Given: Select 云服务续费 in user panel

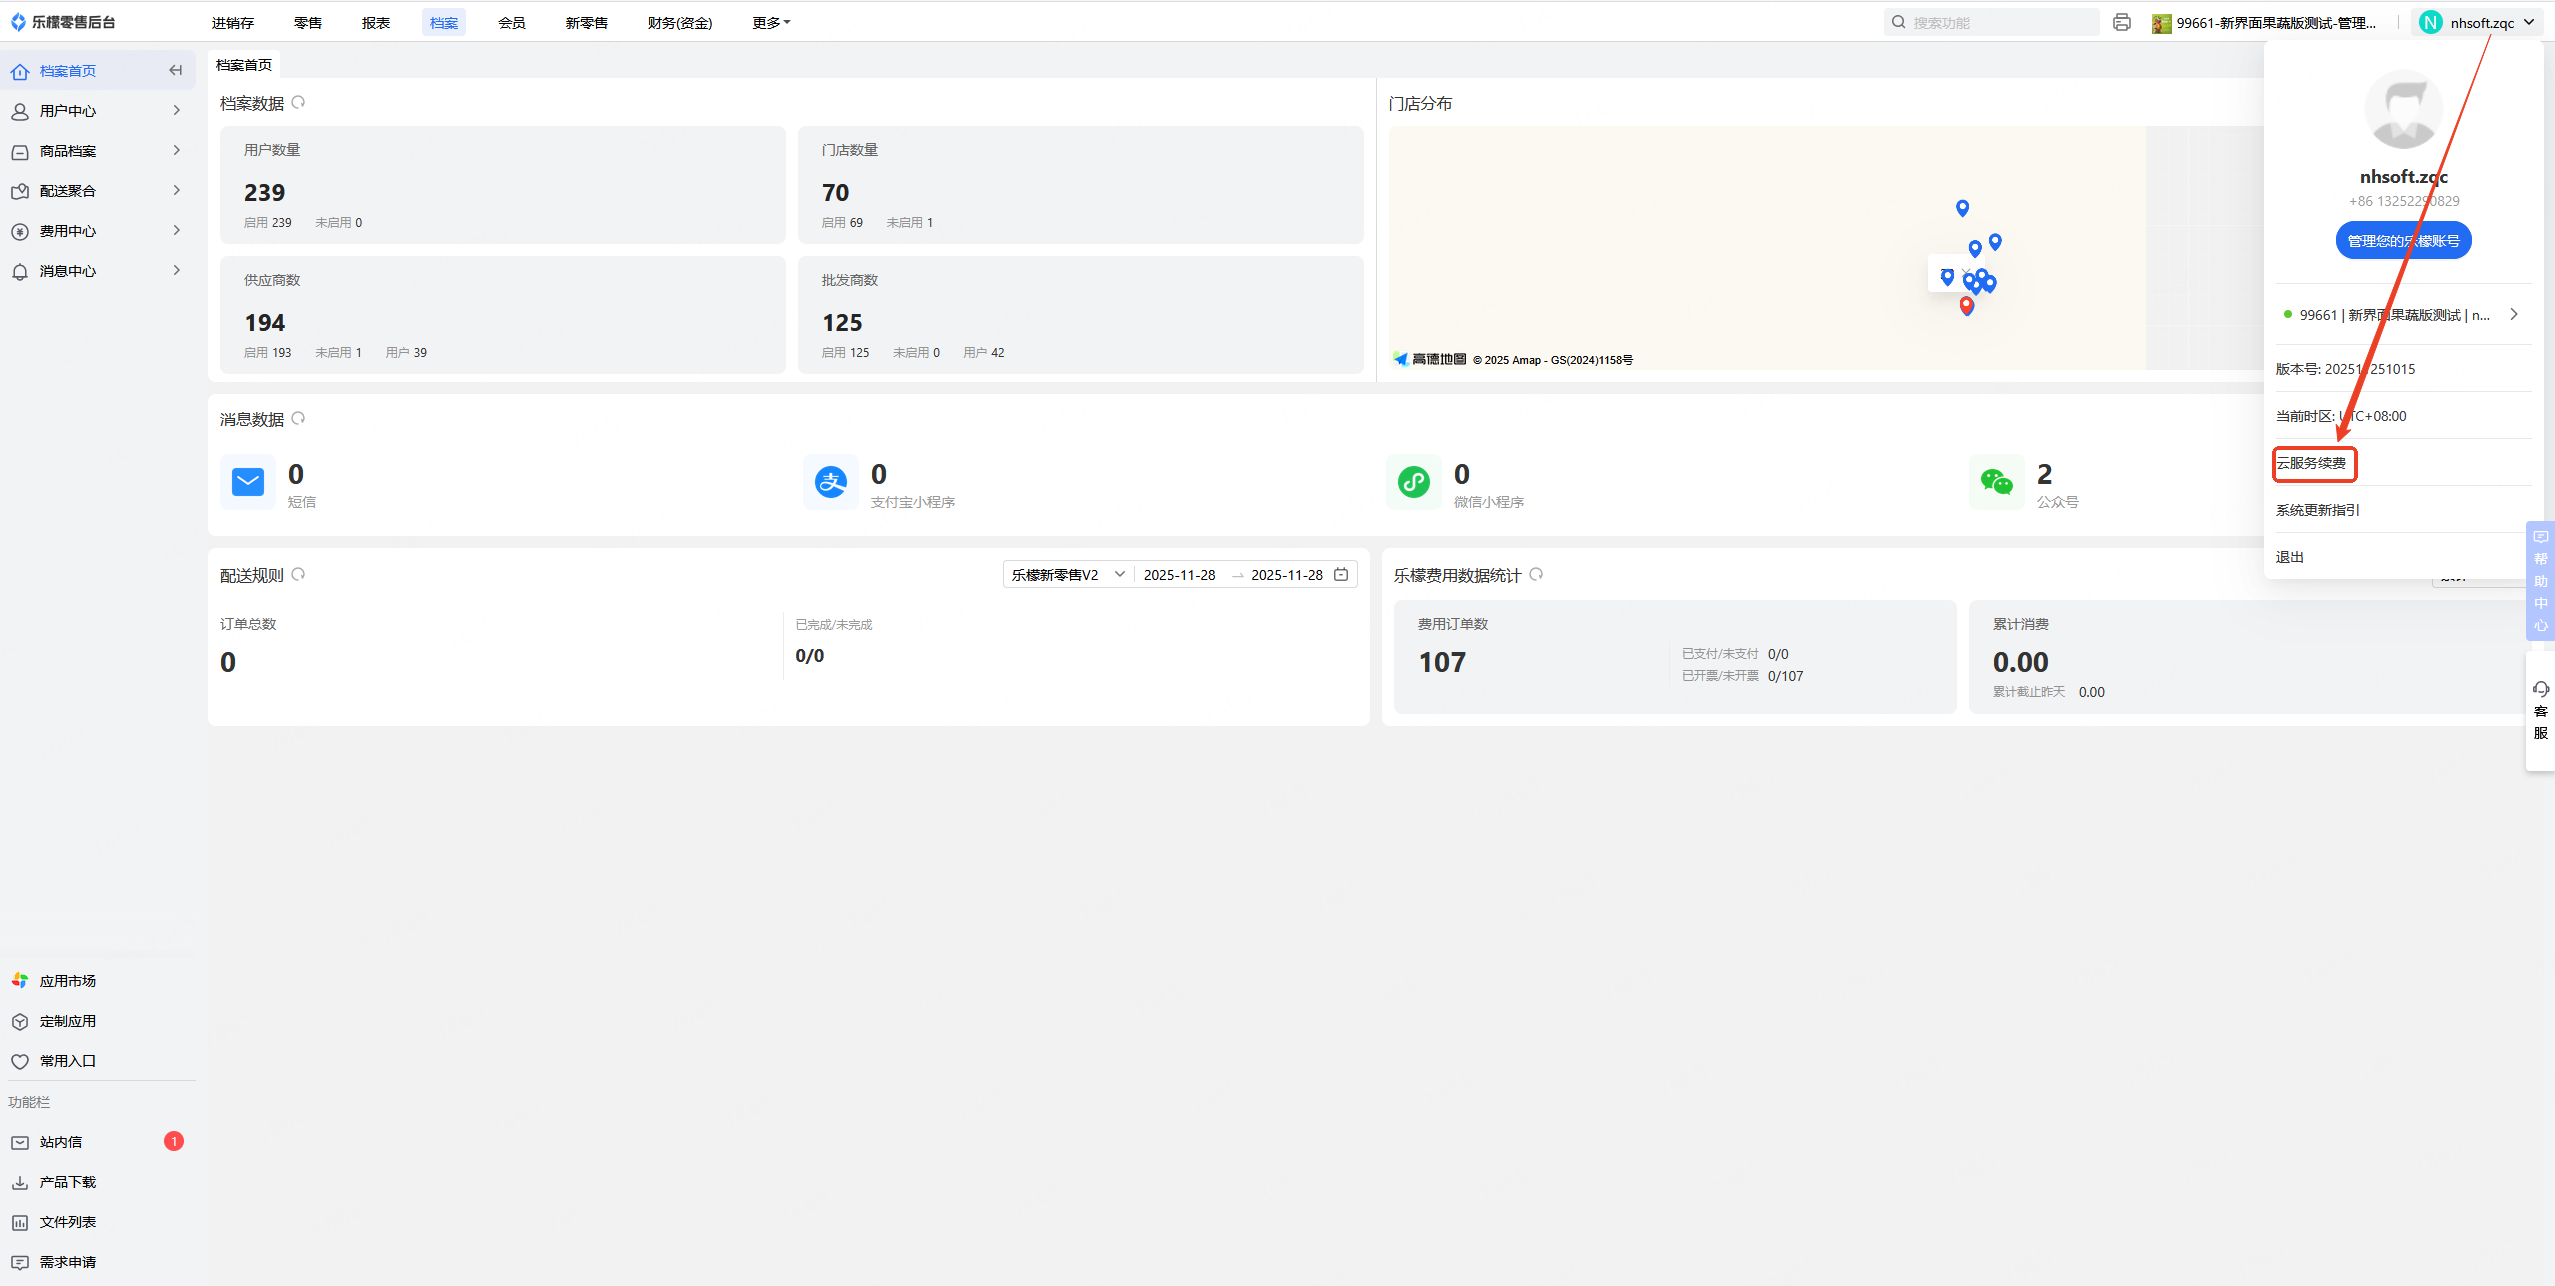Looking at the screenshot, I should pyautogui.click(x=2312, y=463).
